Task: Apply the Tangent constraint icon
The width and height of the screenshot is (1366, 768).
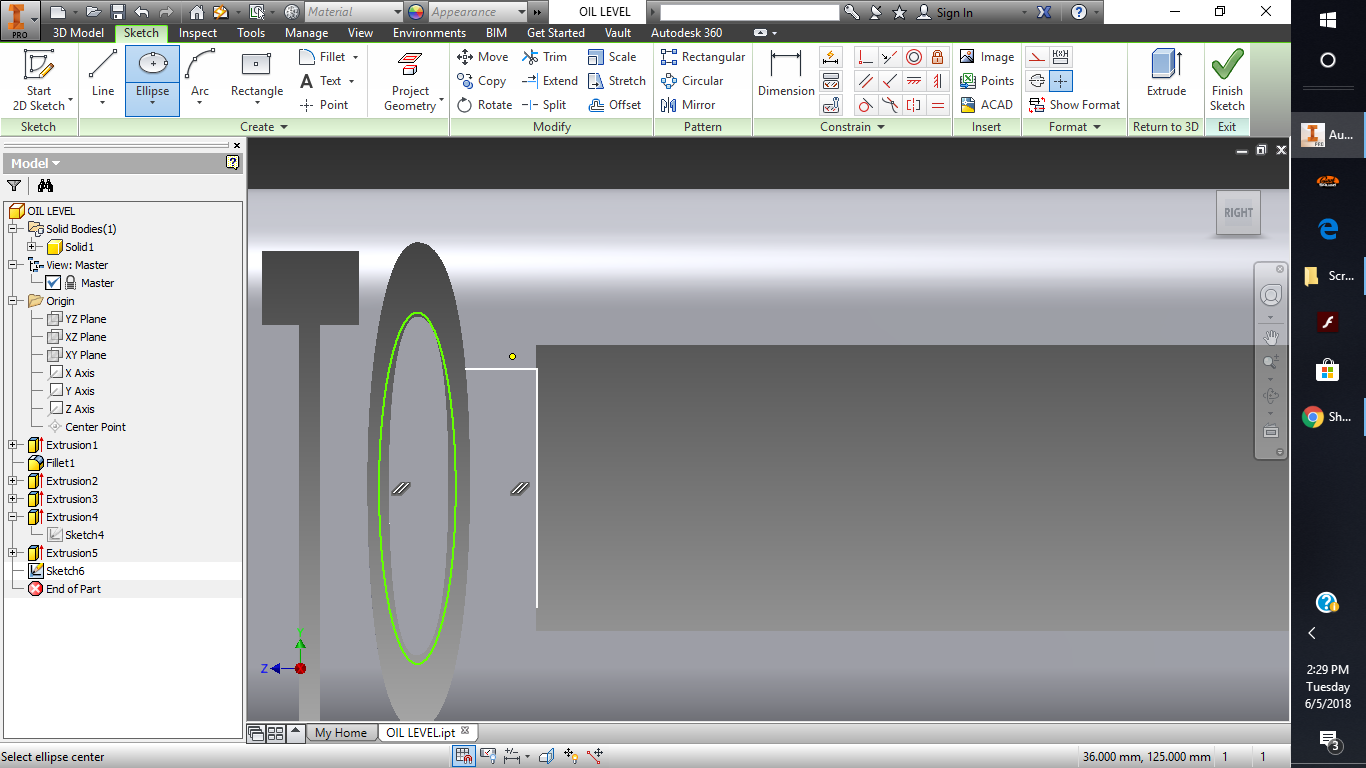Action: [865, 105]
